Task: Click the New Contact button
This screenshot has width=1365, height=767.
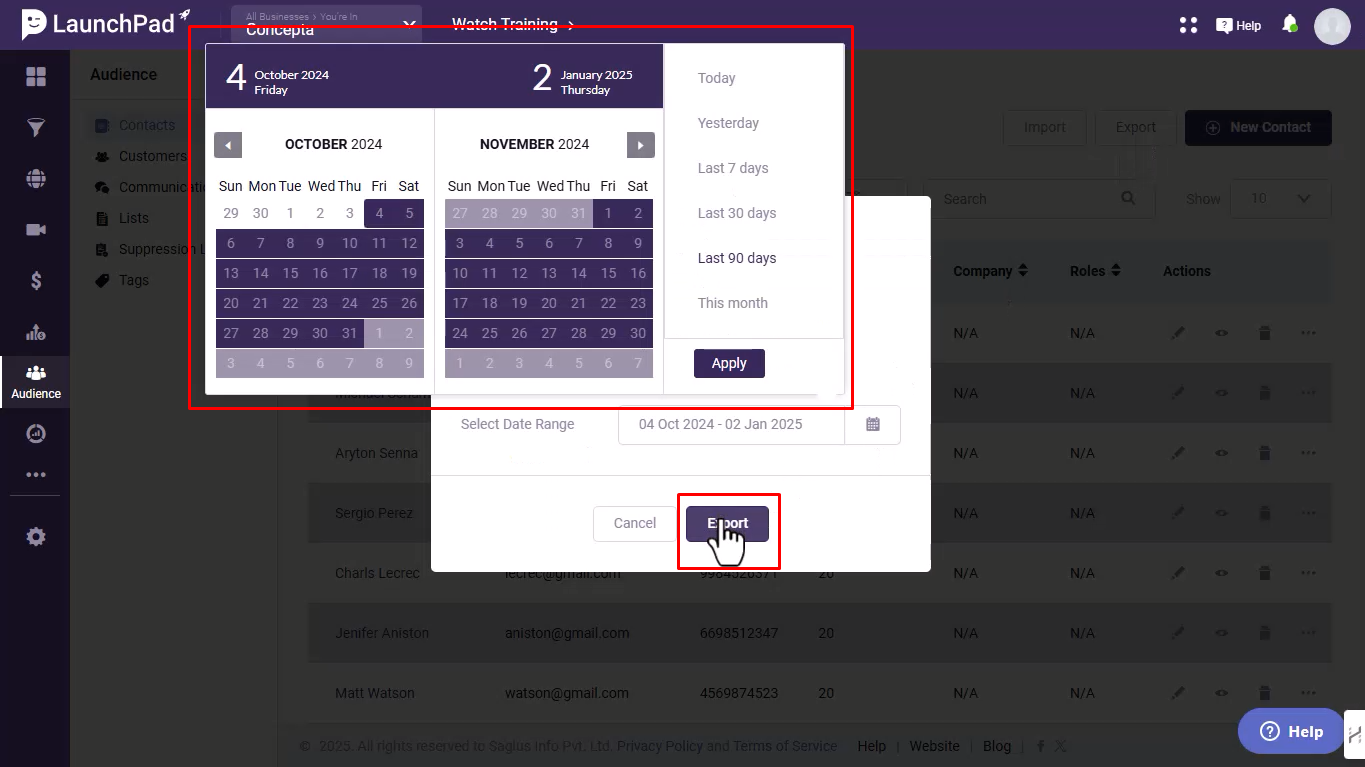Action: point(1258,127)
